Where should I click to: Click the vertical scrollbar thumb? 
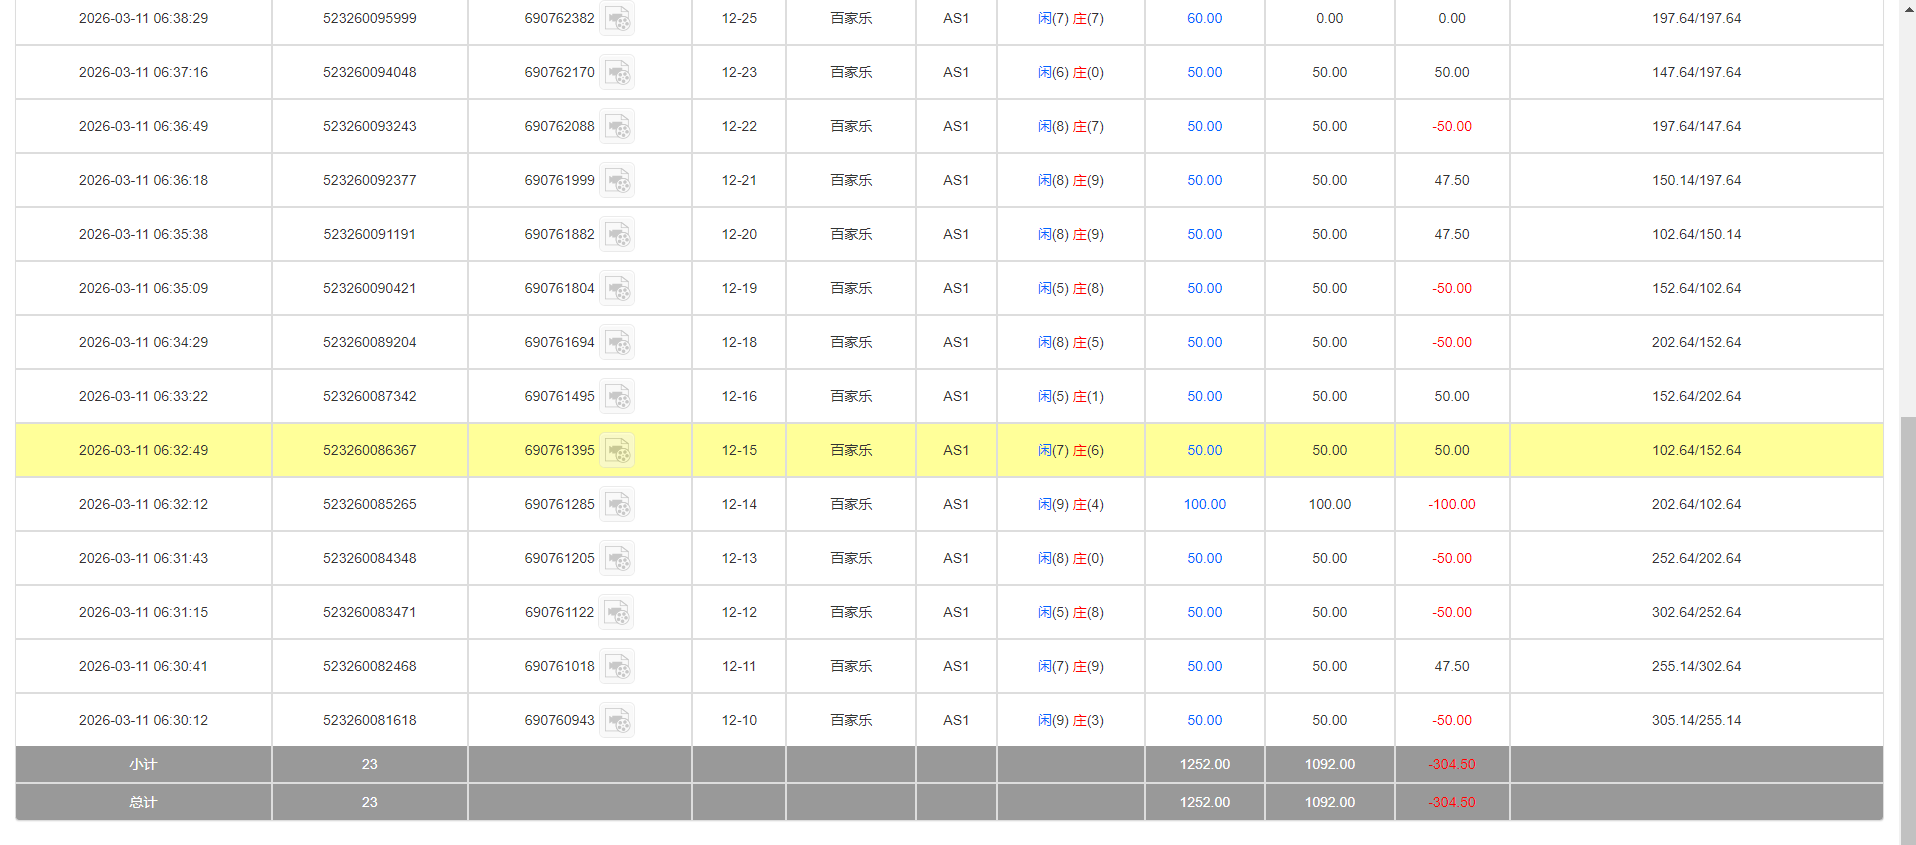tap(1907, 630)
